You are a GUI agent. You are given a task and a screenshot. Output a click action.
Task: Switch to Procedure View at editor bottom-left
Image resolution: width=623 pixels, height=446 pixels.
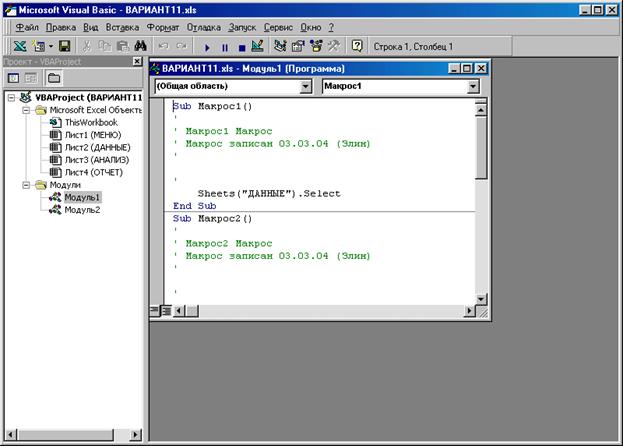(155, 311)
